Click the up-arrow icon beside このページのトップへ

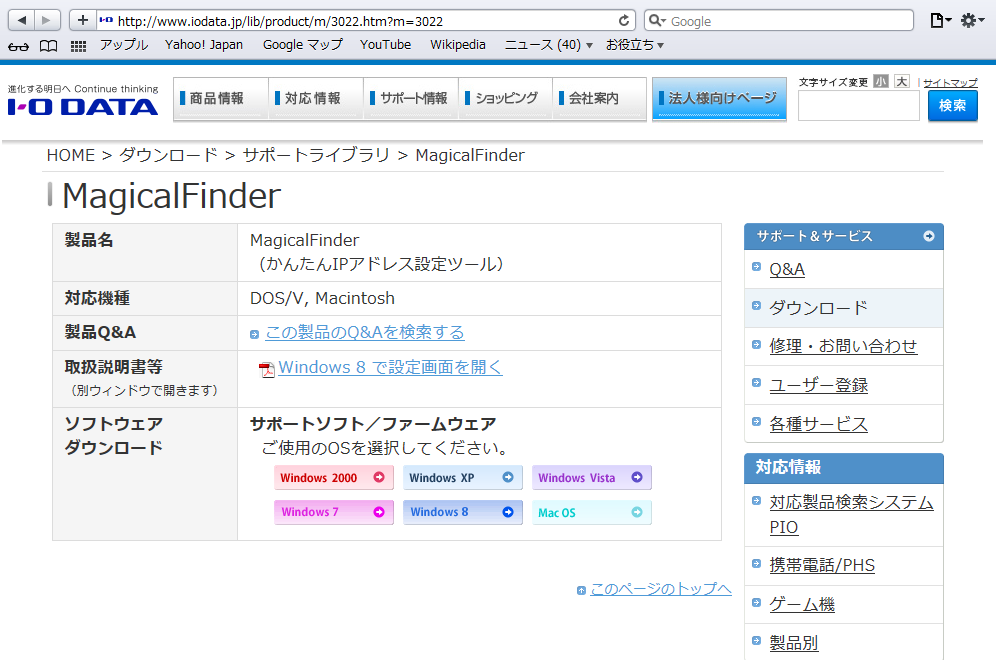(x=581, y=591)
